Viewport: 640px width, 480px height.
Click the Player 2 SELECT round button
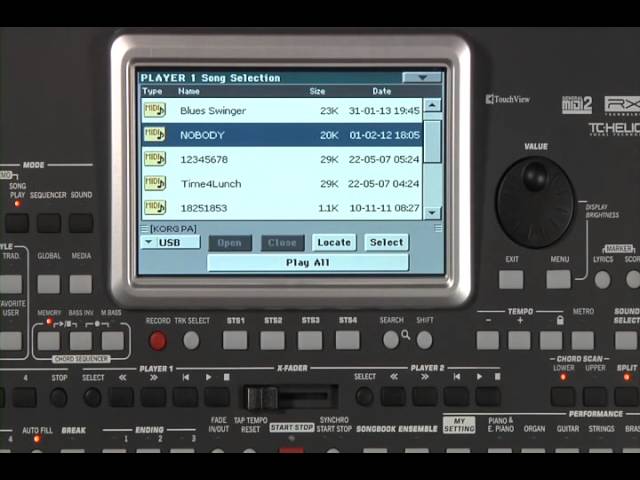pyautogui.click(x=364, y=396)
